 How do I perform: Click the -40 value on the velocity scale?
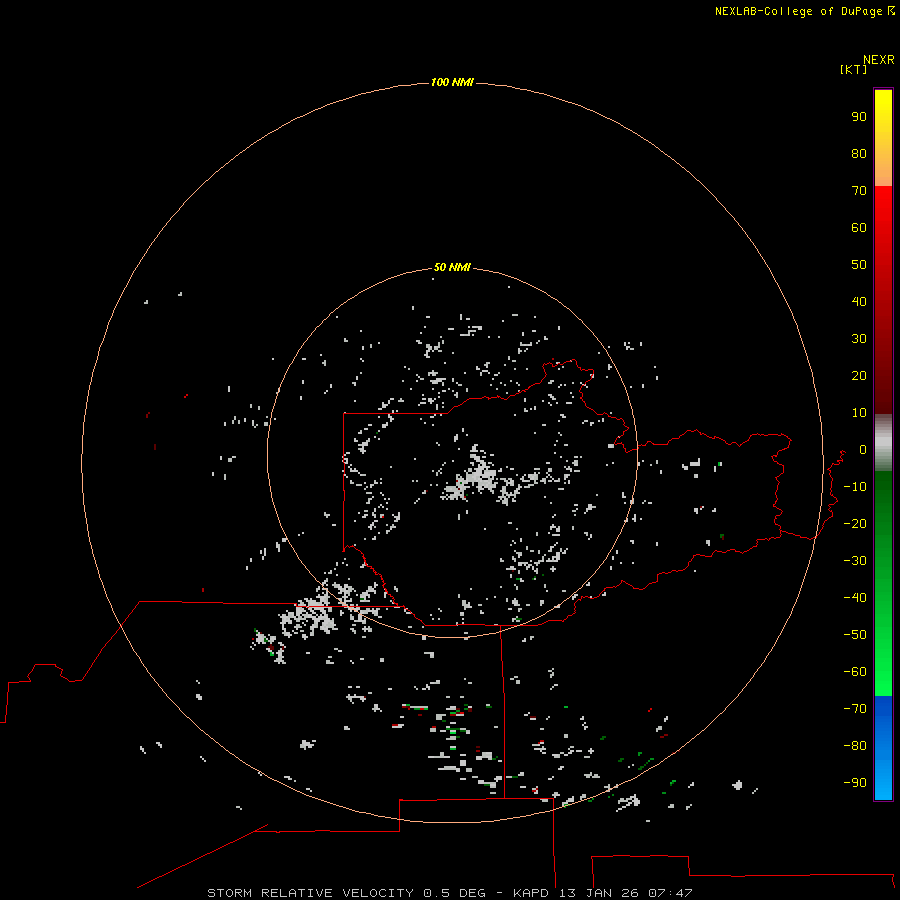pos(855,598)
